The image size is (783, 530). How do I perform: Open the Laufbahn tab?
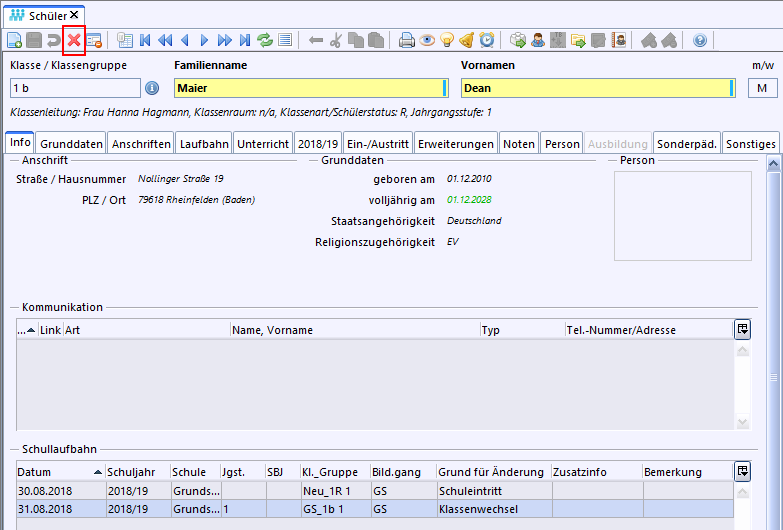pos(204,144)
